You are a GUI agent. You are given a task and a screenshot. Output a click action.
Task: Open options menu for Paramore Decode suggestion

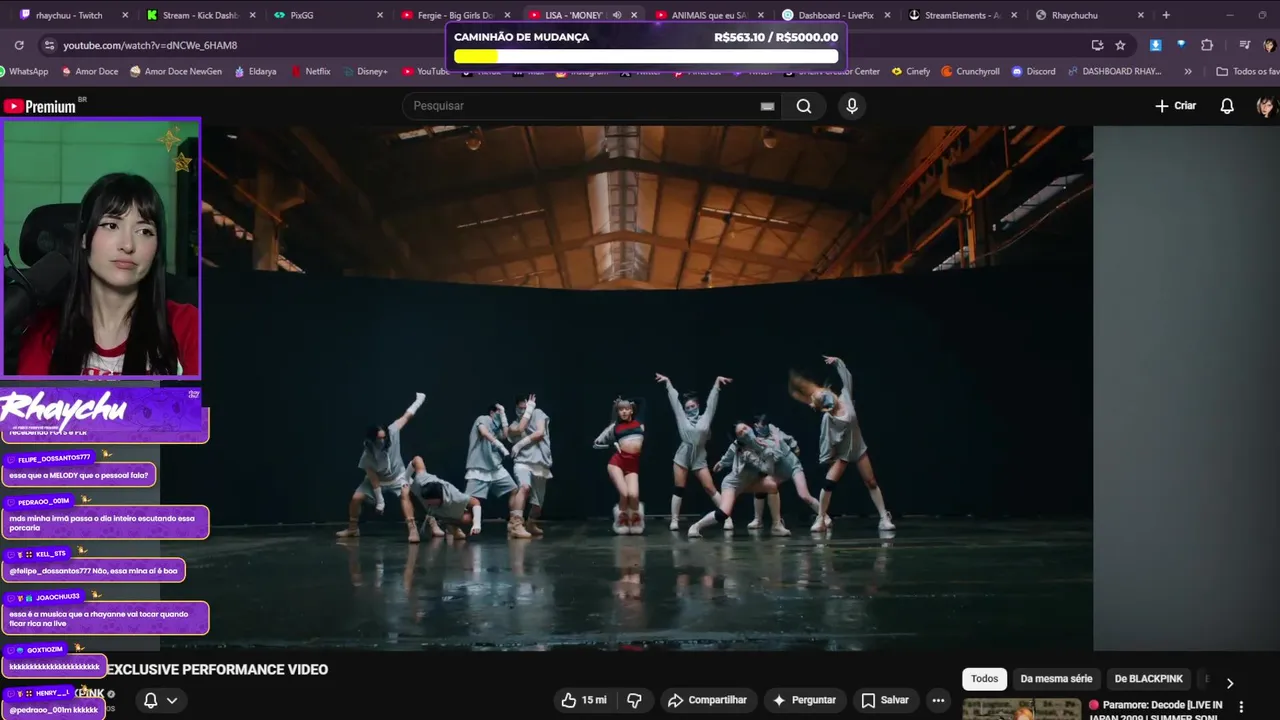[1242, 706]
